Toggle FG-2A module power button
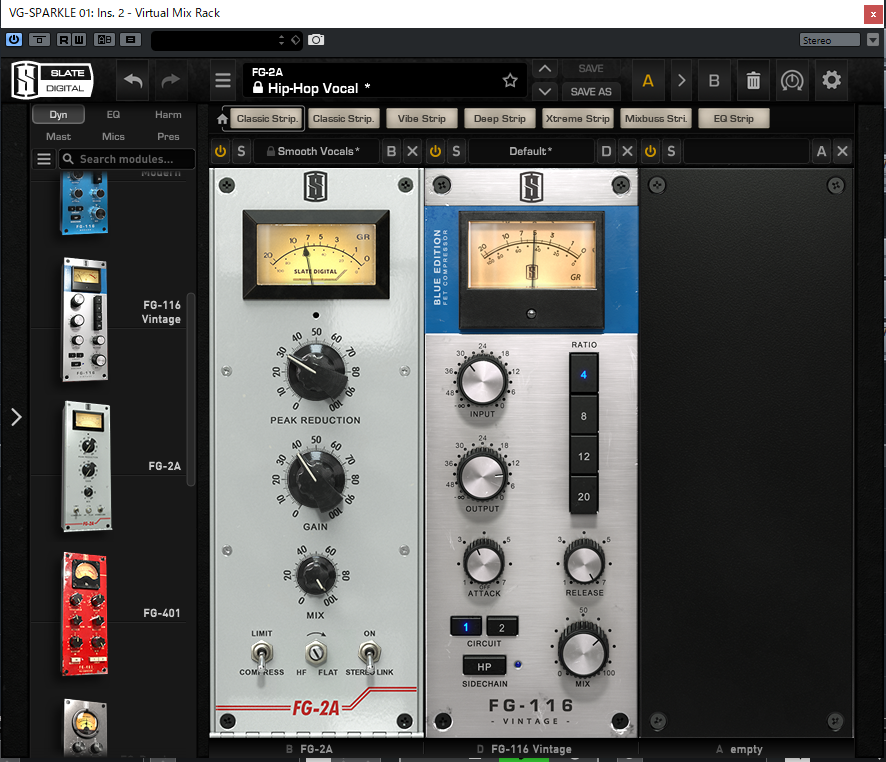Image resolution: width=886 pixels, height=762 pixels. [220, 151]
